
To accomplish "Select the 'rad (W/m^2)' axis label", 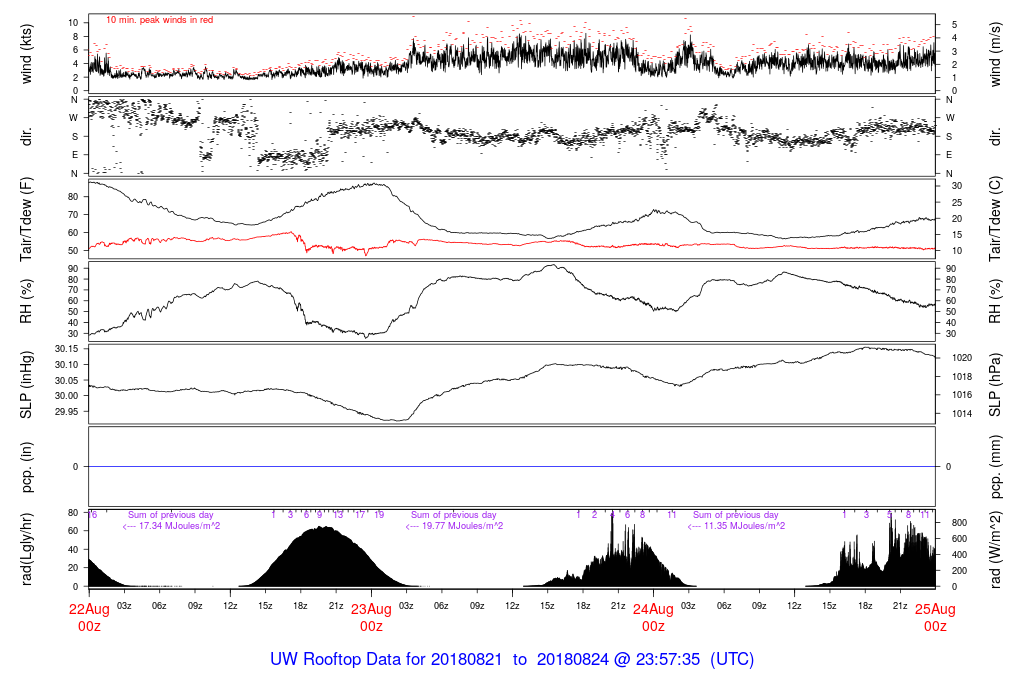I will click(995, 549).
